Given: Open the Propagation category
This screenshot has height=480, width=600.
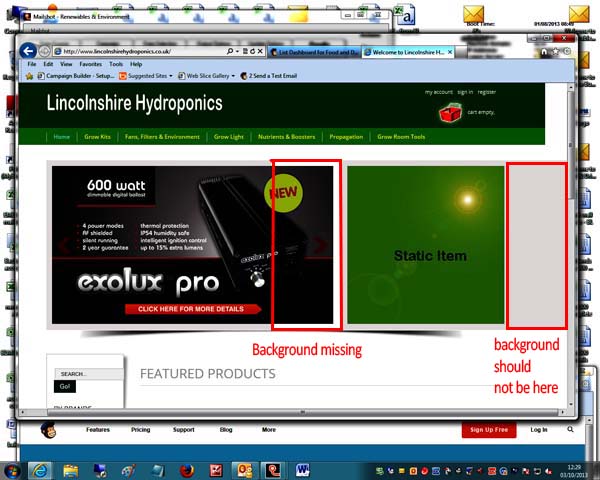Looking at the screenshot, I should (346, 137).
